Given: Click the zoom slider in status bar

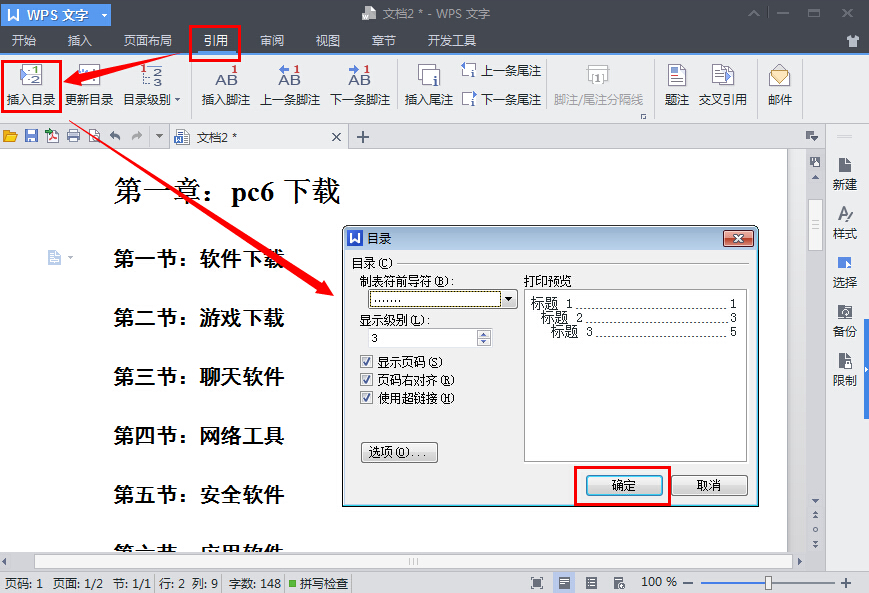Looking at the screenshot, I should click(768, 582).
